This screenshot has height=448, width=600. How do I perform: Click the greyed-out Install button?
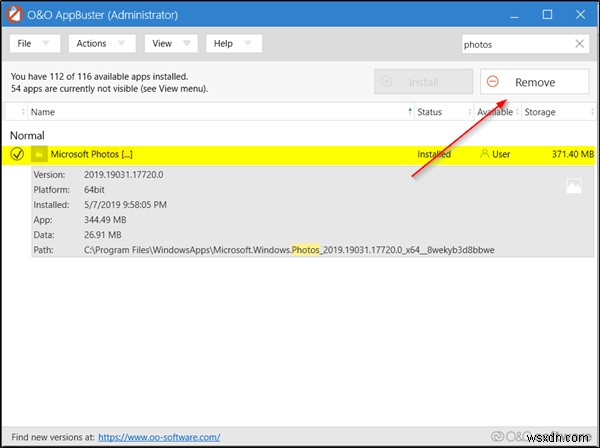423,81
